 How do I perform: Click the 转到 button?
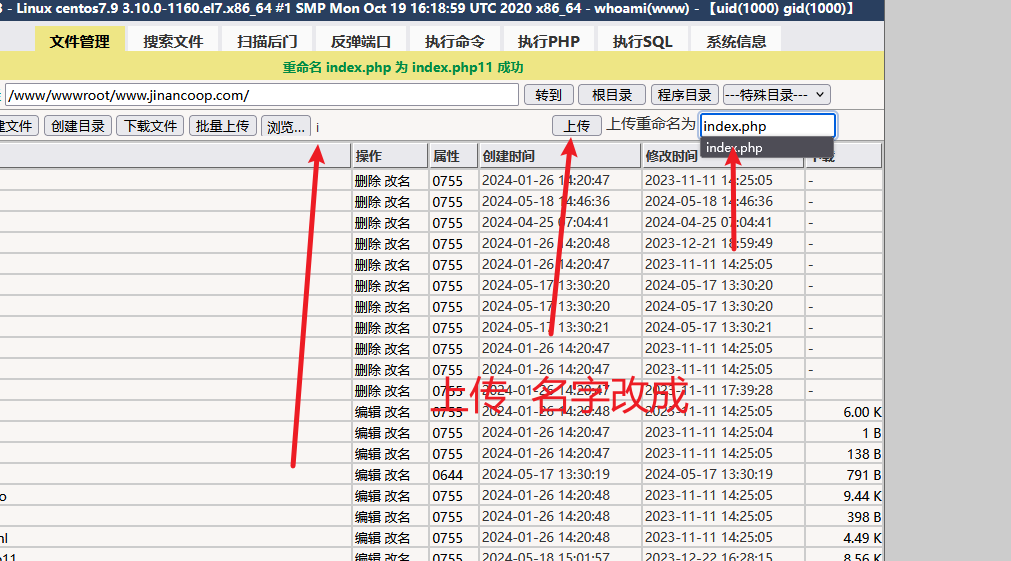pos(548,95)
